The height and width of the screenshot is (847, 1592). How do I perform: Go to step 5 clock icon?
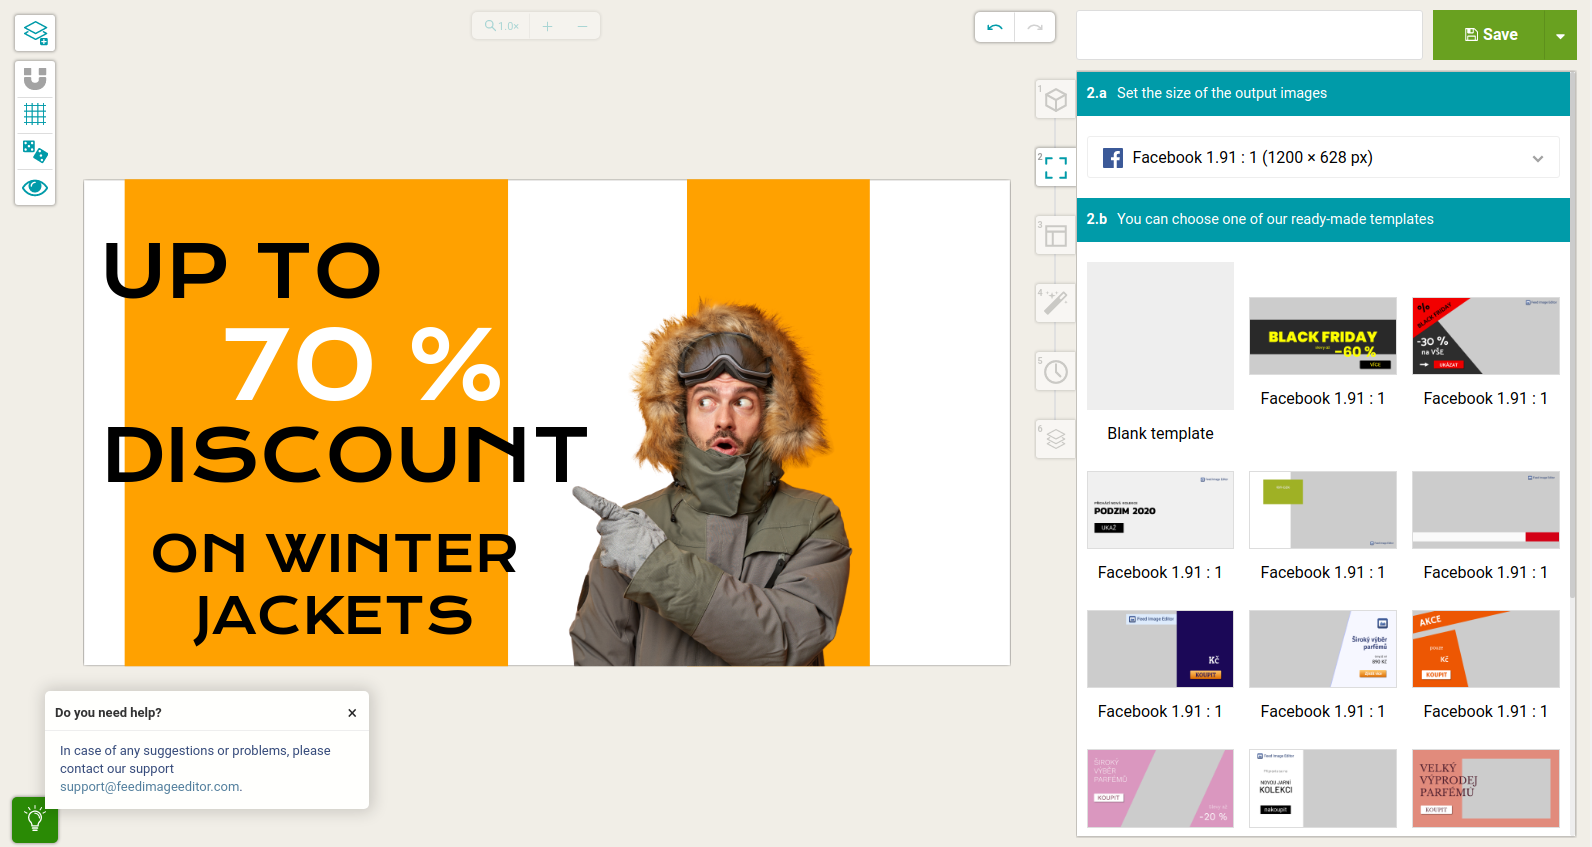tap(1056, 372)
